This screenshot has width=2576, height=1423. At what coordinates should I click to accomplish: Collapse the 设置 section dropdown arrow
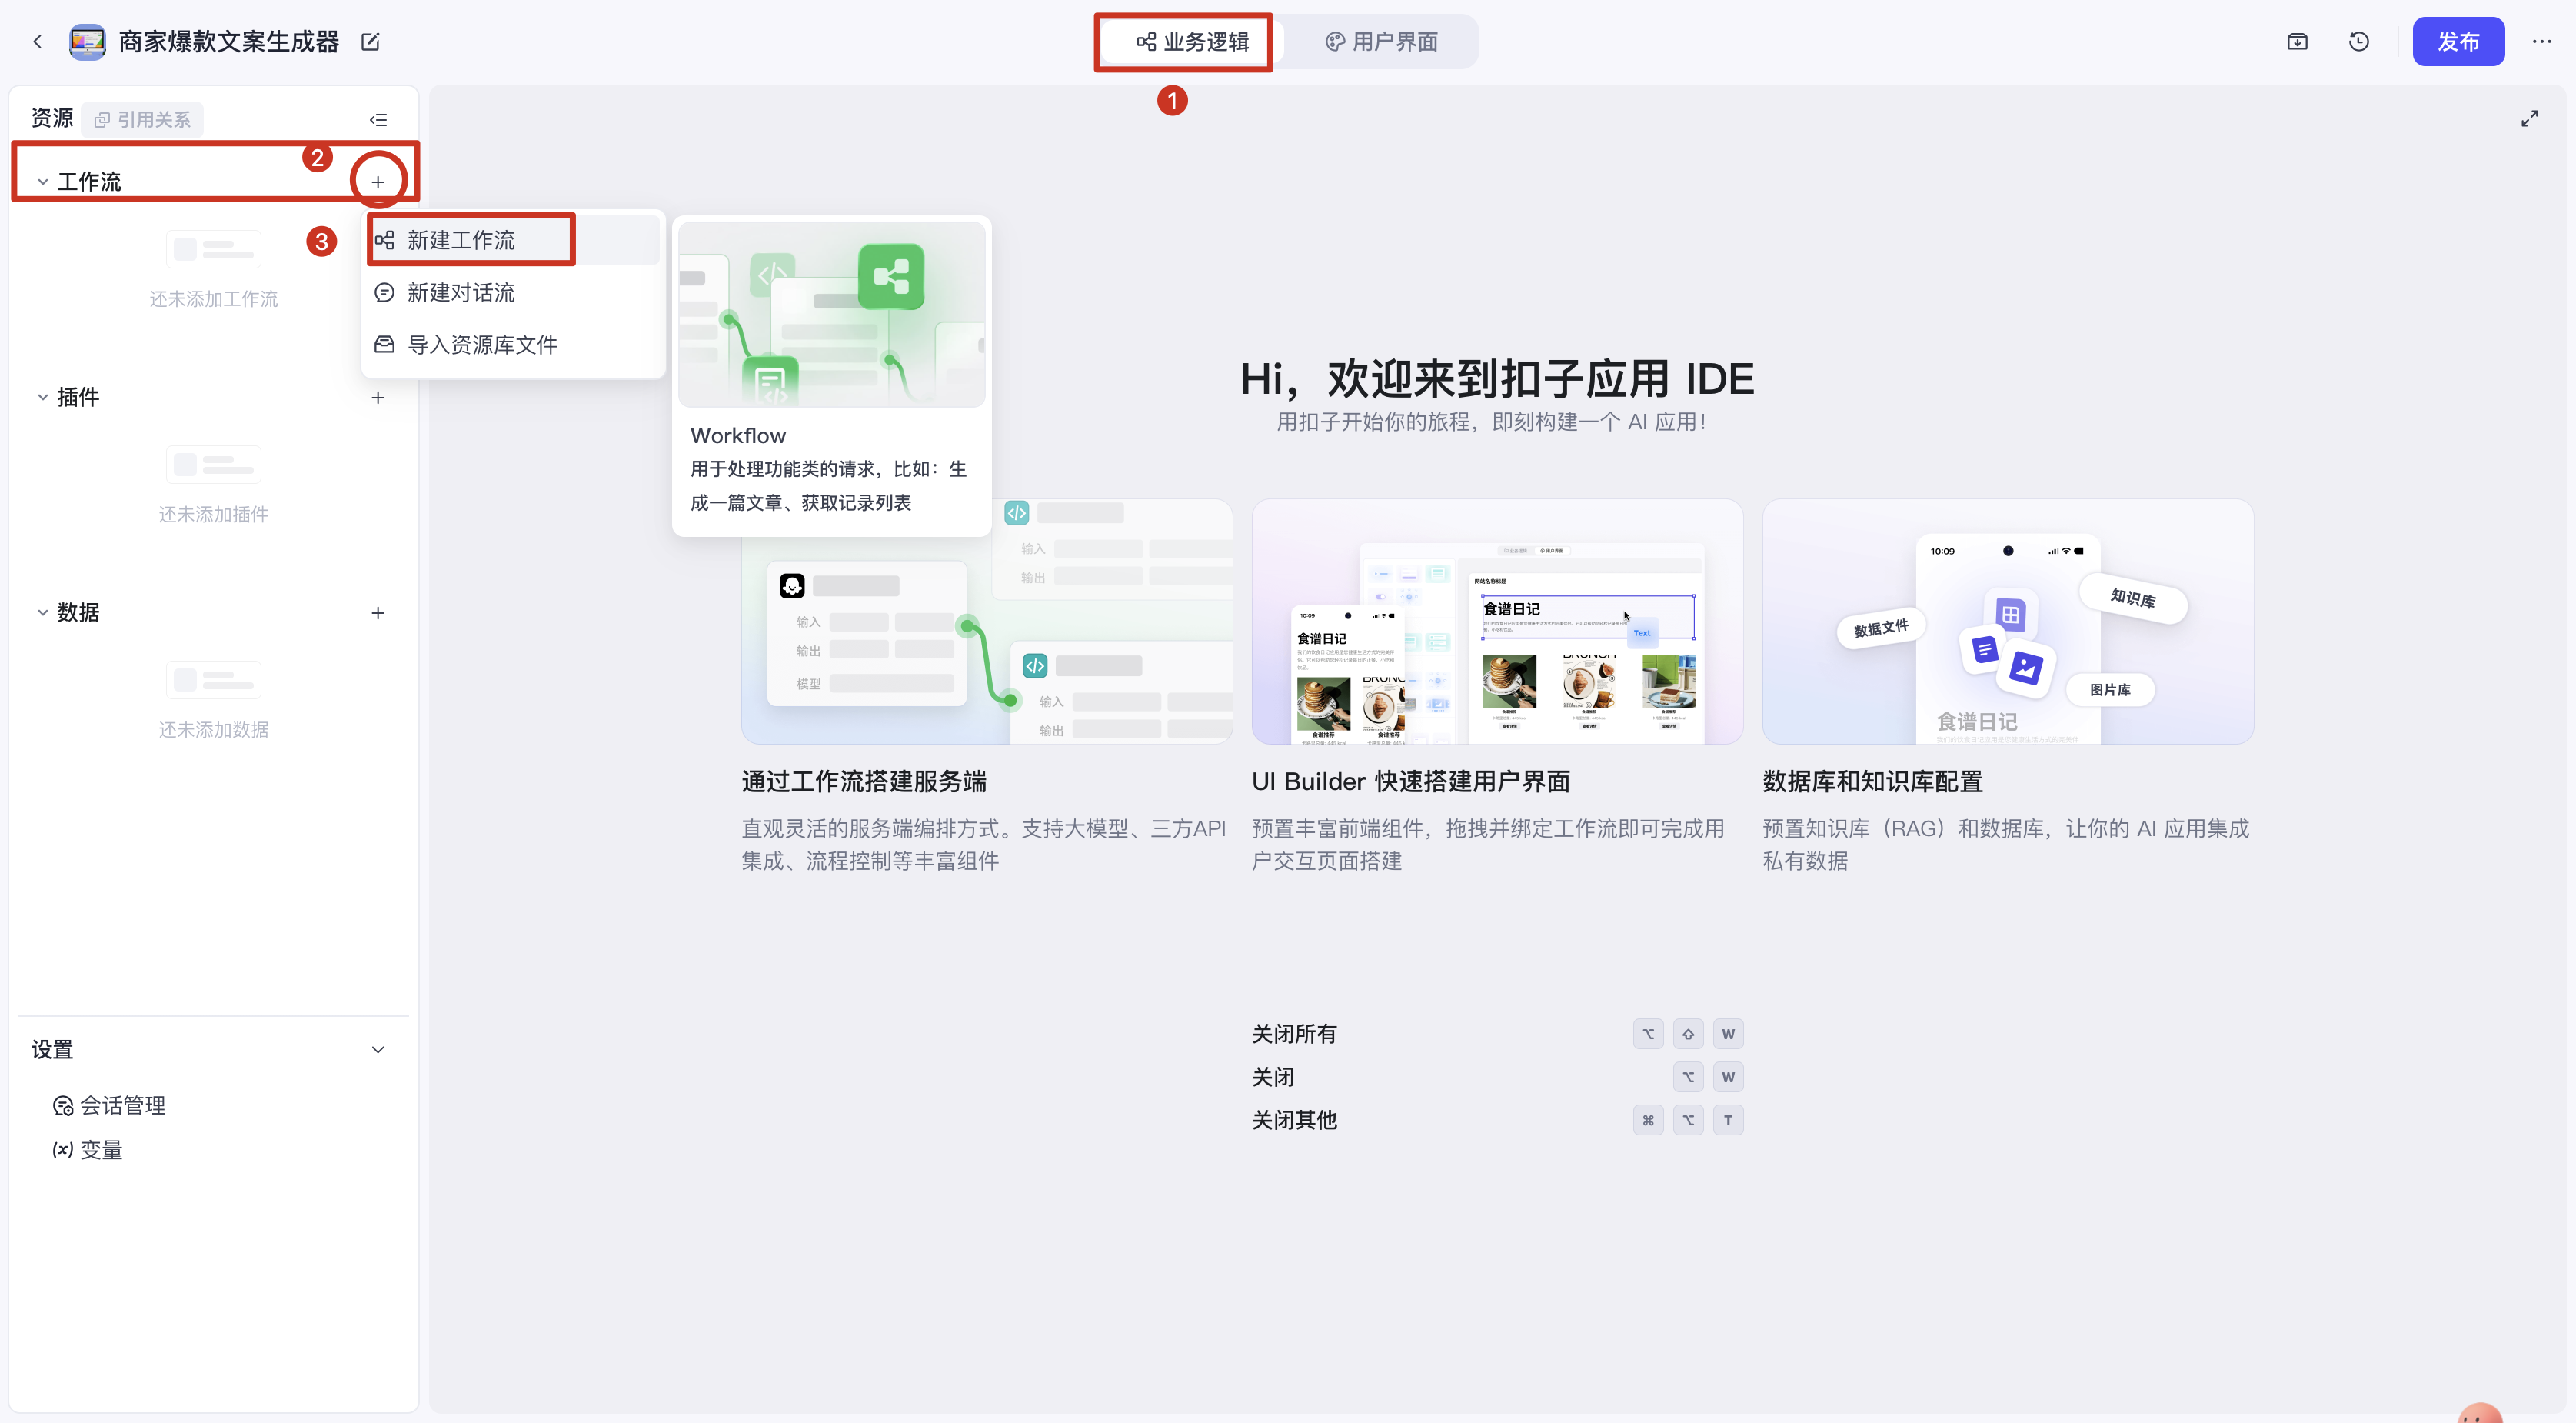378,1050
